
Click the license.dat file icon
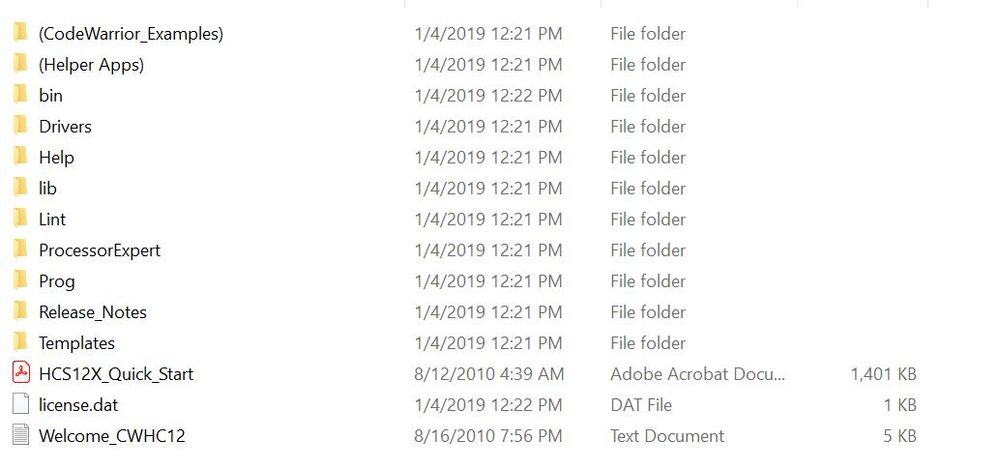click(x=21, y=405)
